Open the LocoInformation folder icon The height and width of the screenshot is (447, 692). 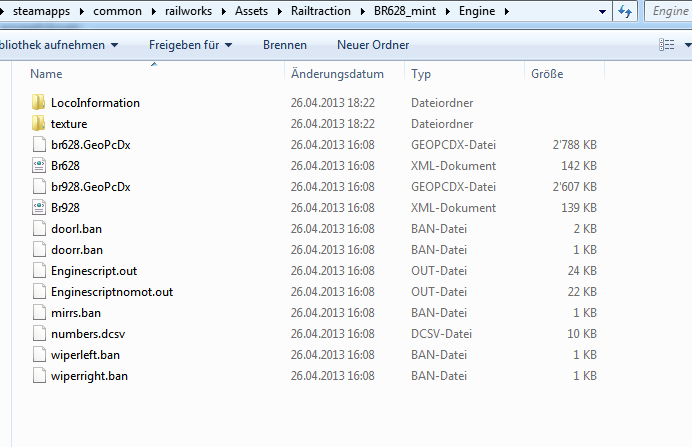click(38, 102)
